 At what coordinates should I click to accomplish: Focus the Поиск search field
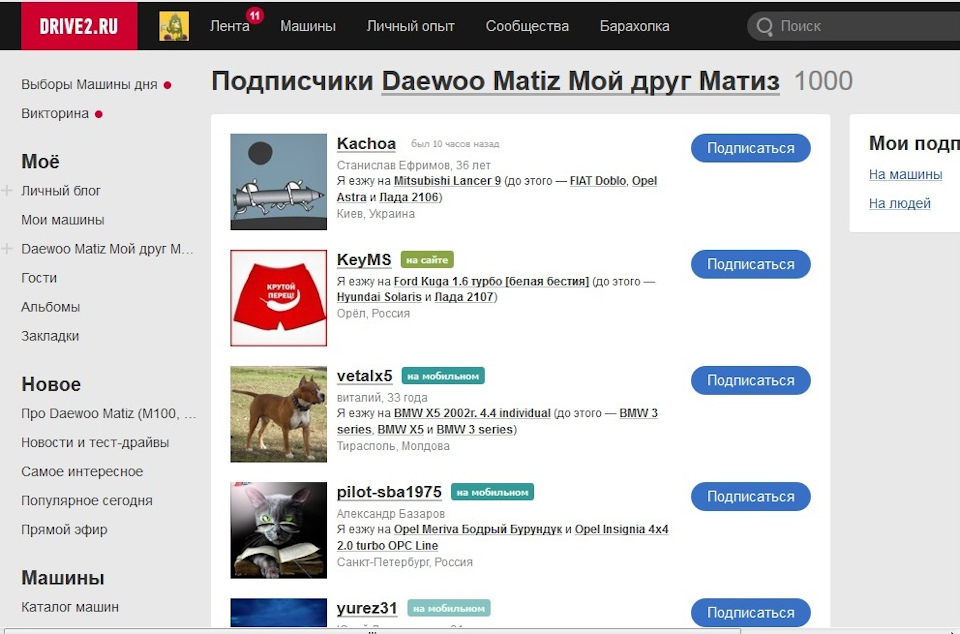pos(853,26)
